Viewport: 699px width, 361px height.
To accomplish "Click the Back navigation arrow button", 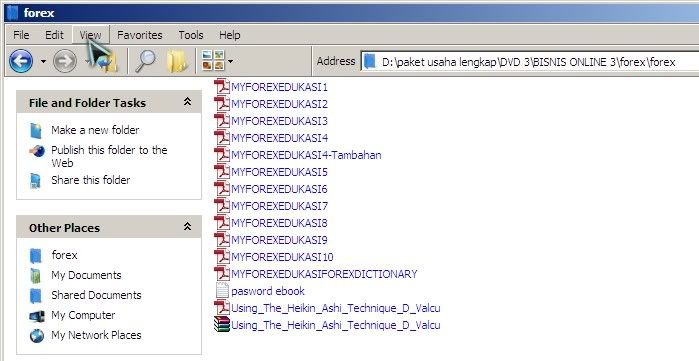I will coord(21,61).
